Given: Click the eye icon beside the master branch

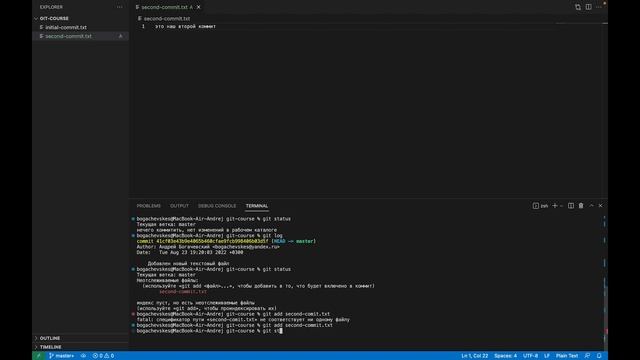Looking at the screenshot, I should click(83, 356).
